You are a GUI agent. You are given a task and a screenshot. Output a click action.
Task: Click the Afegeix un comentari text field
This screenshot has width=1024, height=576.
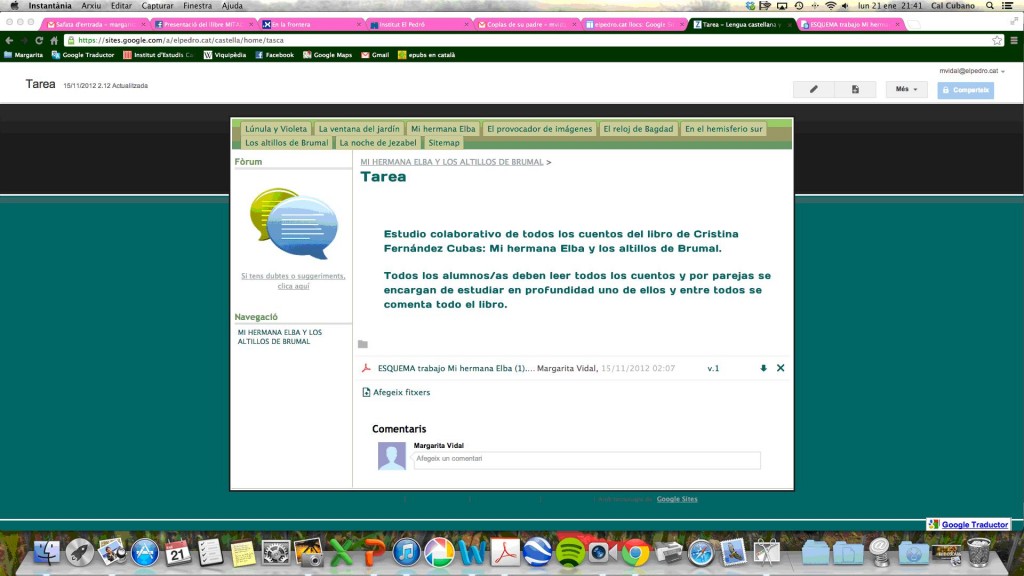(x=586, y=459)
